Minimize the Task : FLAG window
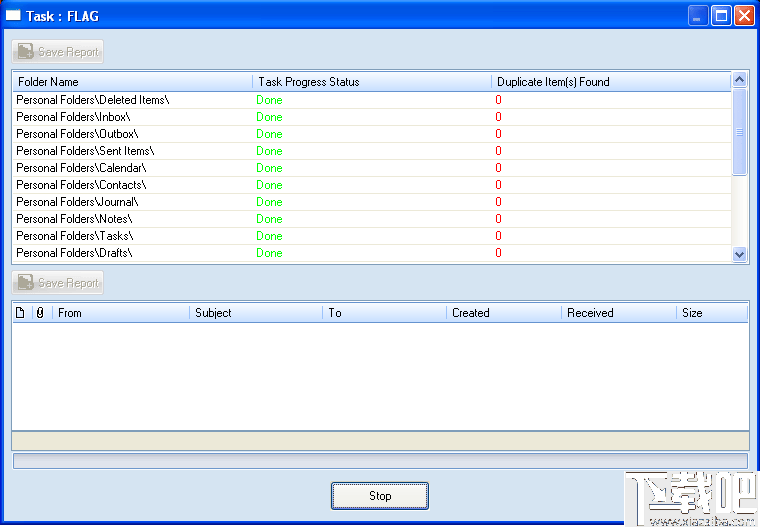This screenshot has width=760, height=527. pos(698,16)
